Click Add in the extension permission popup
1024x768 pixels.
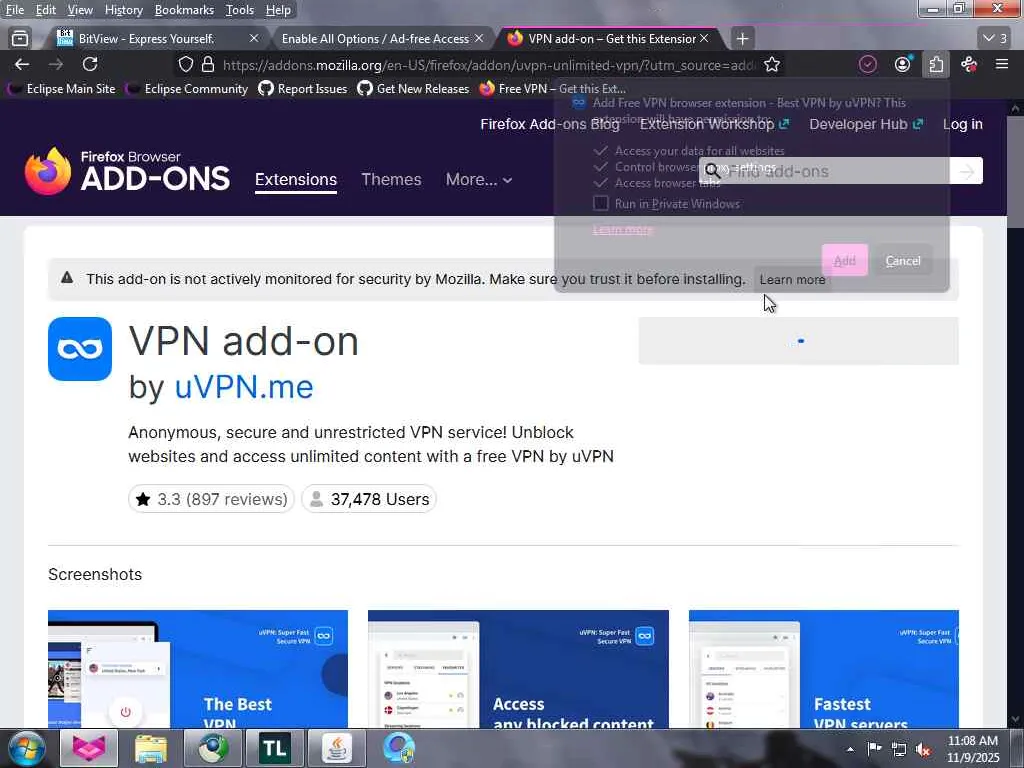click(x=844, y=260)
